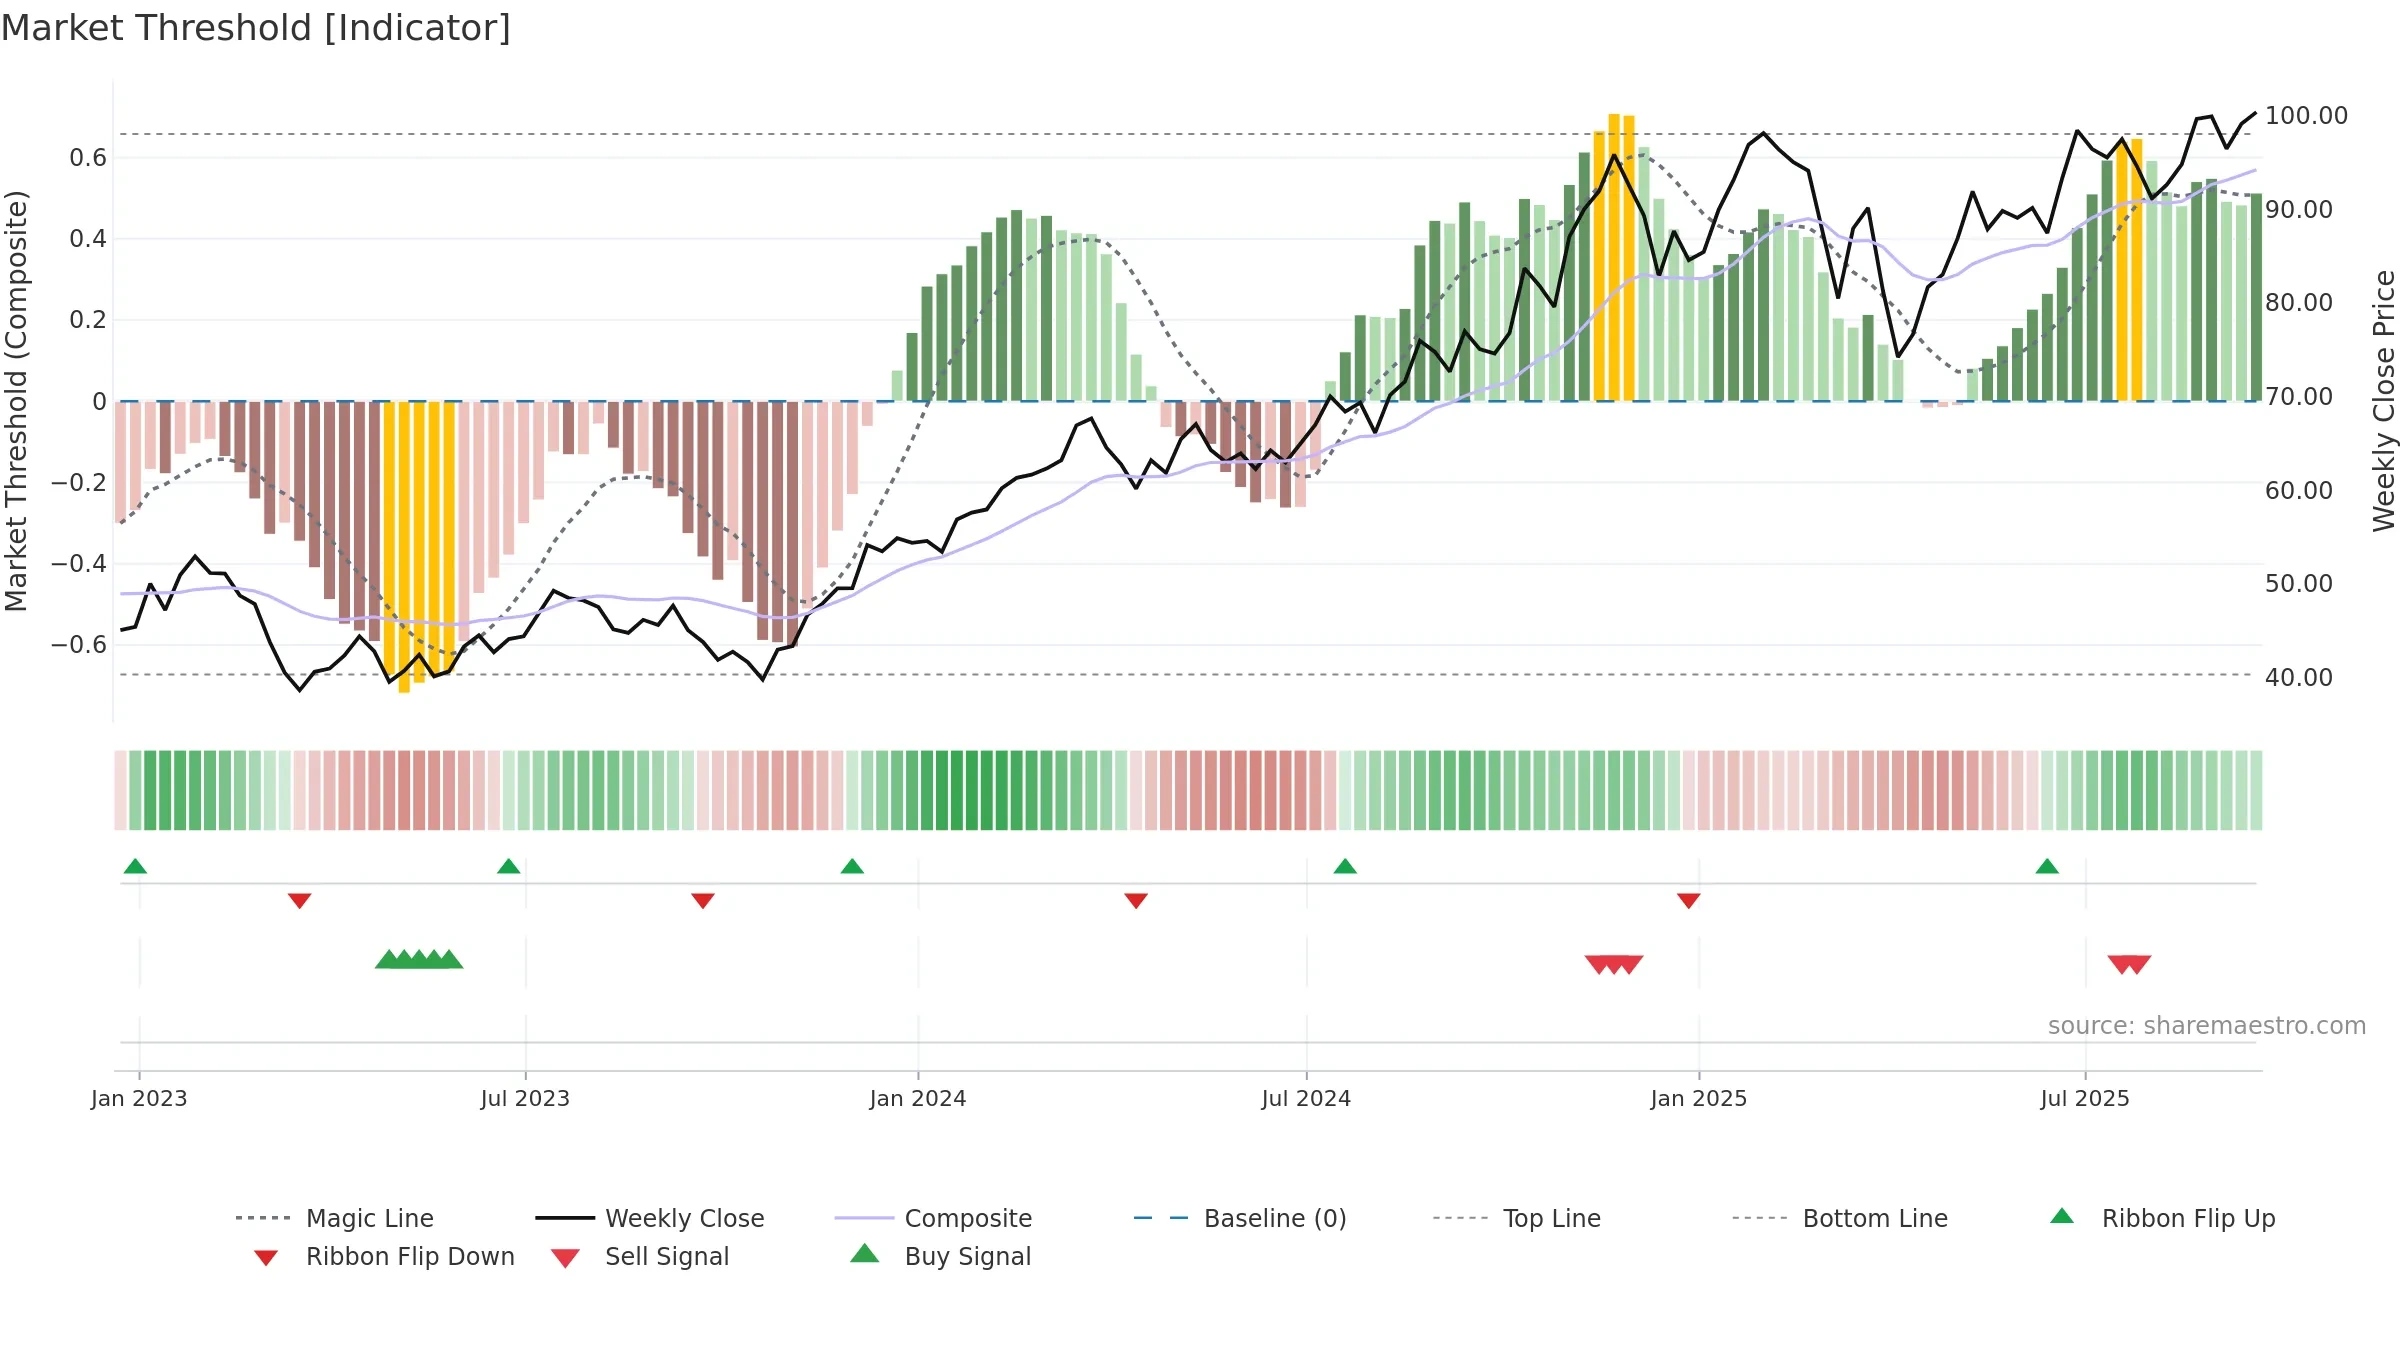This screenshot has width=2400, height=1350.
Task: Click the ribbon flip down marker near Jan 2025
Action: point(1689,901)
